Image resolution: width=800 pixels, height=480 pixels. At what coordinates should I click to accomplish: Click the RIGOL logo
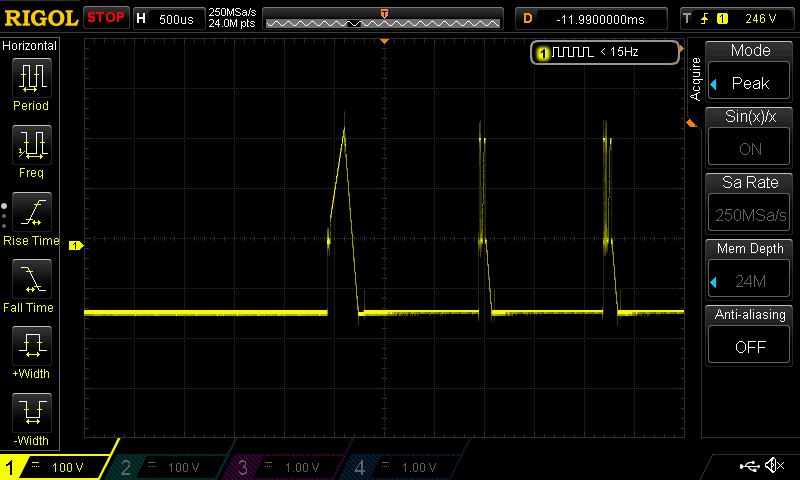tap(41, 19)
